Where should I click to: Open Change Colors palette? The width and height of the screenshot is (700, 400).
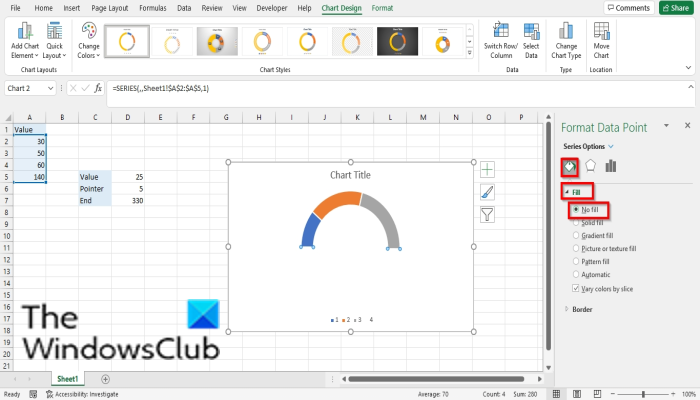click(x=89, y=41)
